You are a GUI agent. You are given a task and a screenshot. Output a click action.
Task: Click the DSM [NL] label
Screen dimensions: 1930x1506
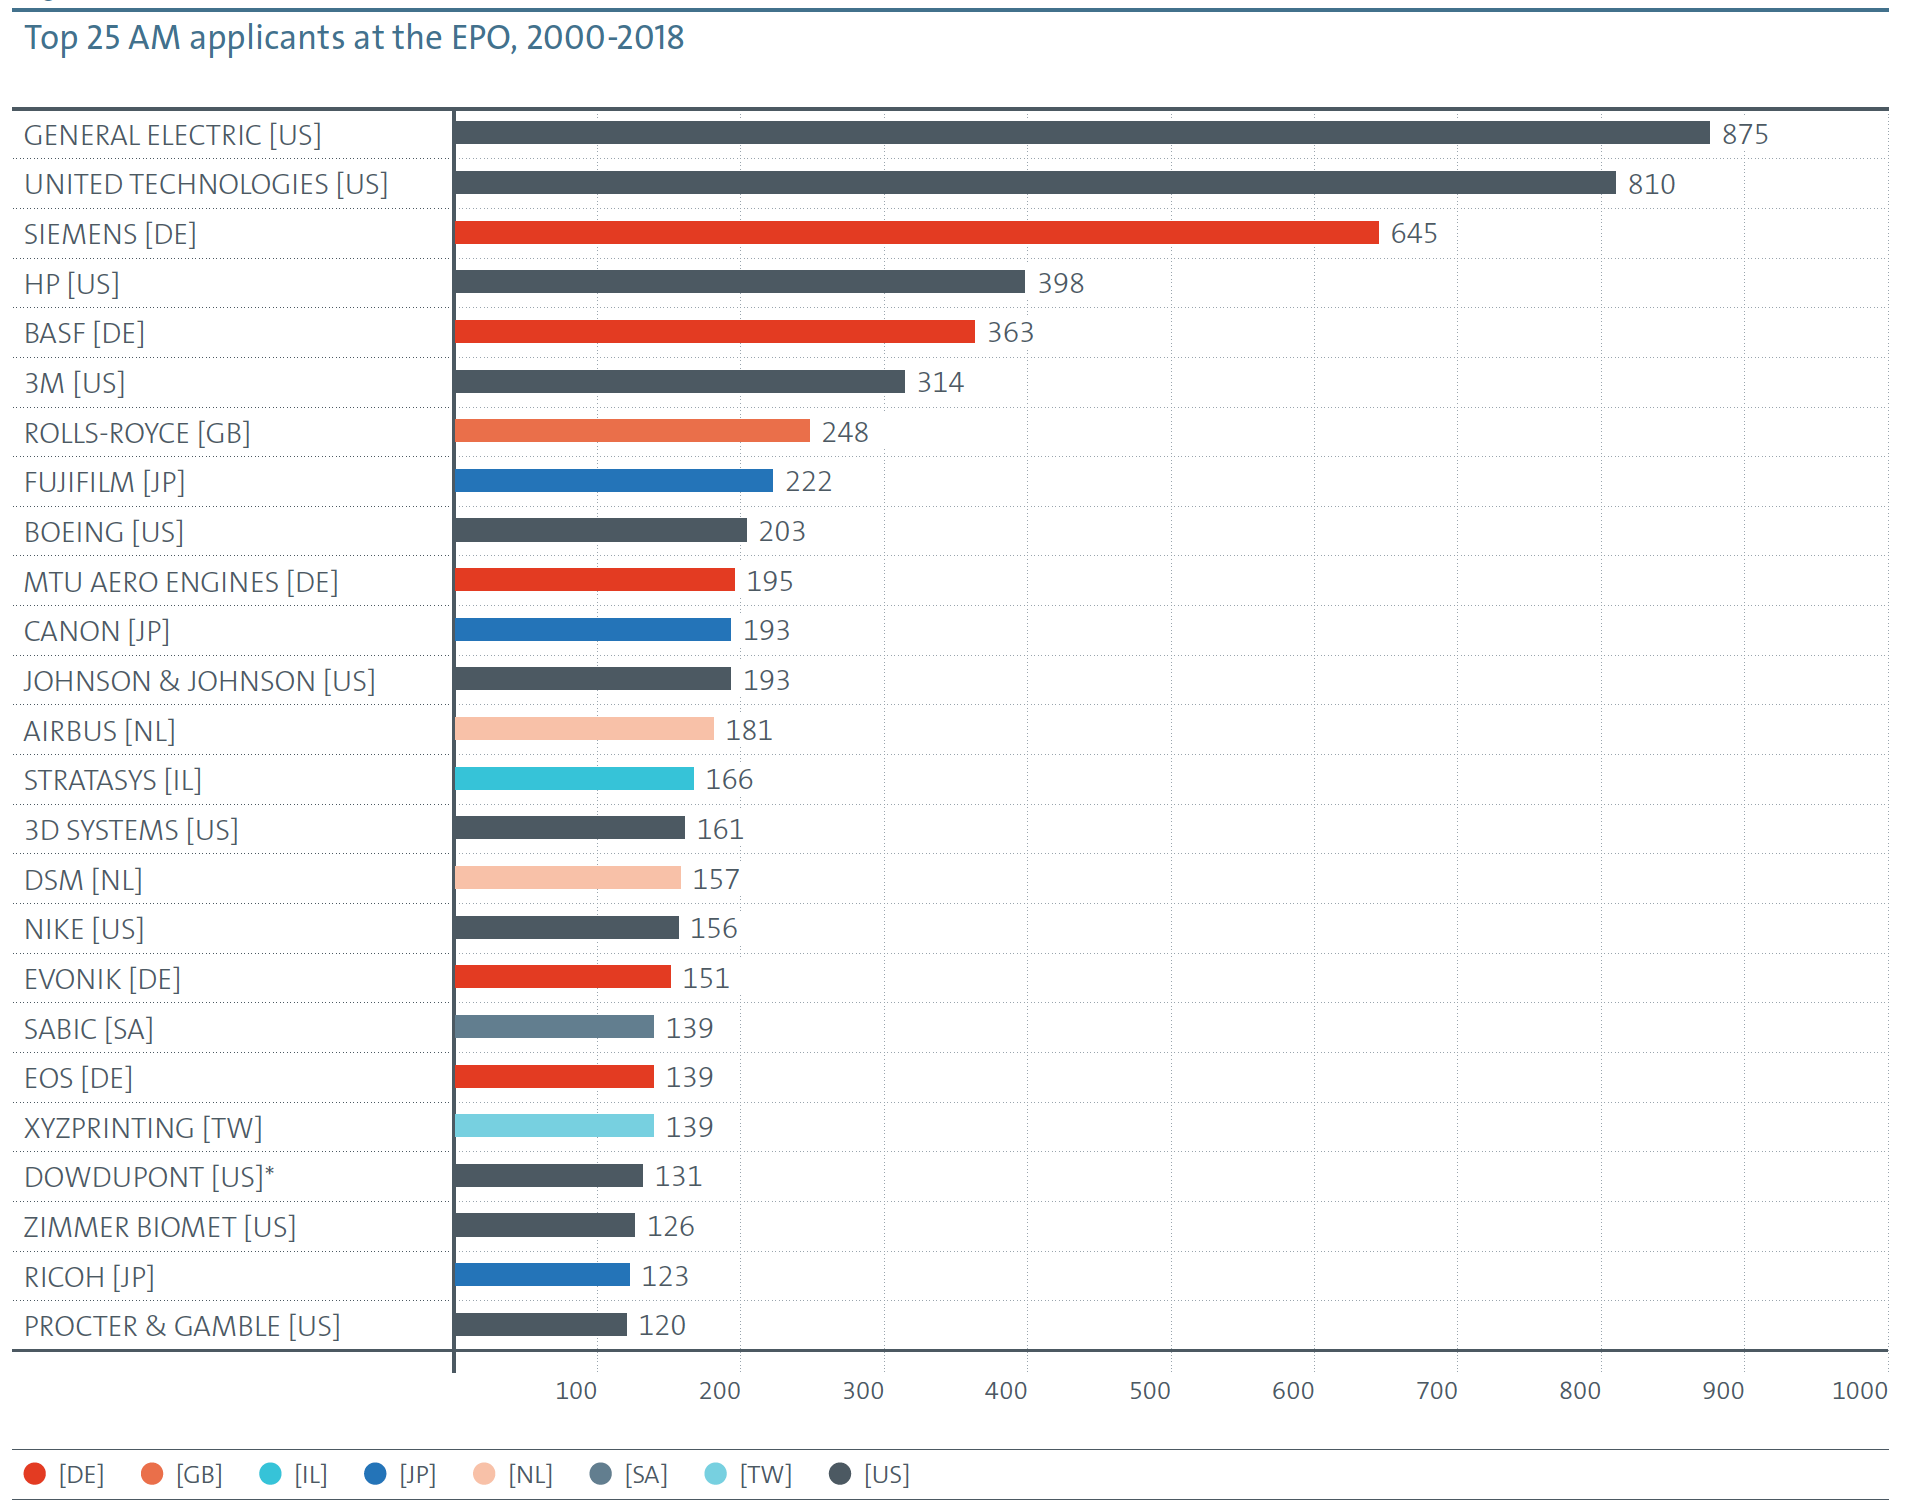(83, 880)
